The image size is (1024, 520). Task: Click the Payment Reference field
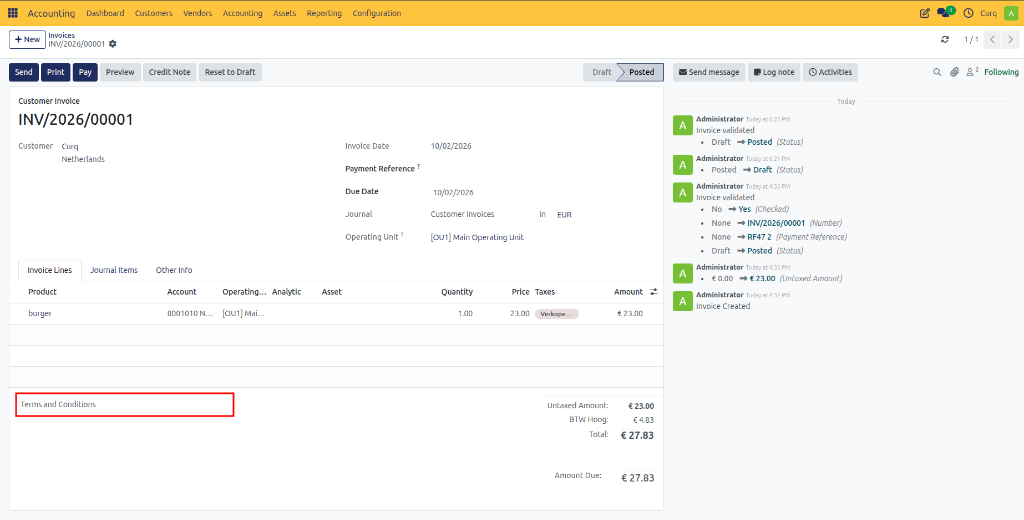point(542,169)
